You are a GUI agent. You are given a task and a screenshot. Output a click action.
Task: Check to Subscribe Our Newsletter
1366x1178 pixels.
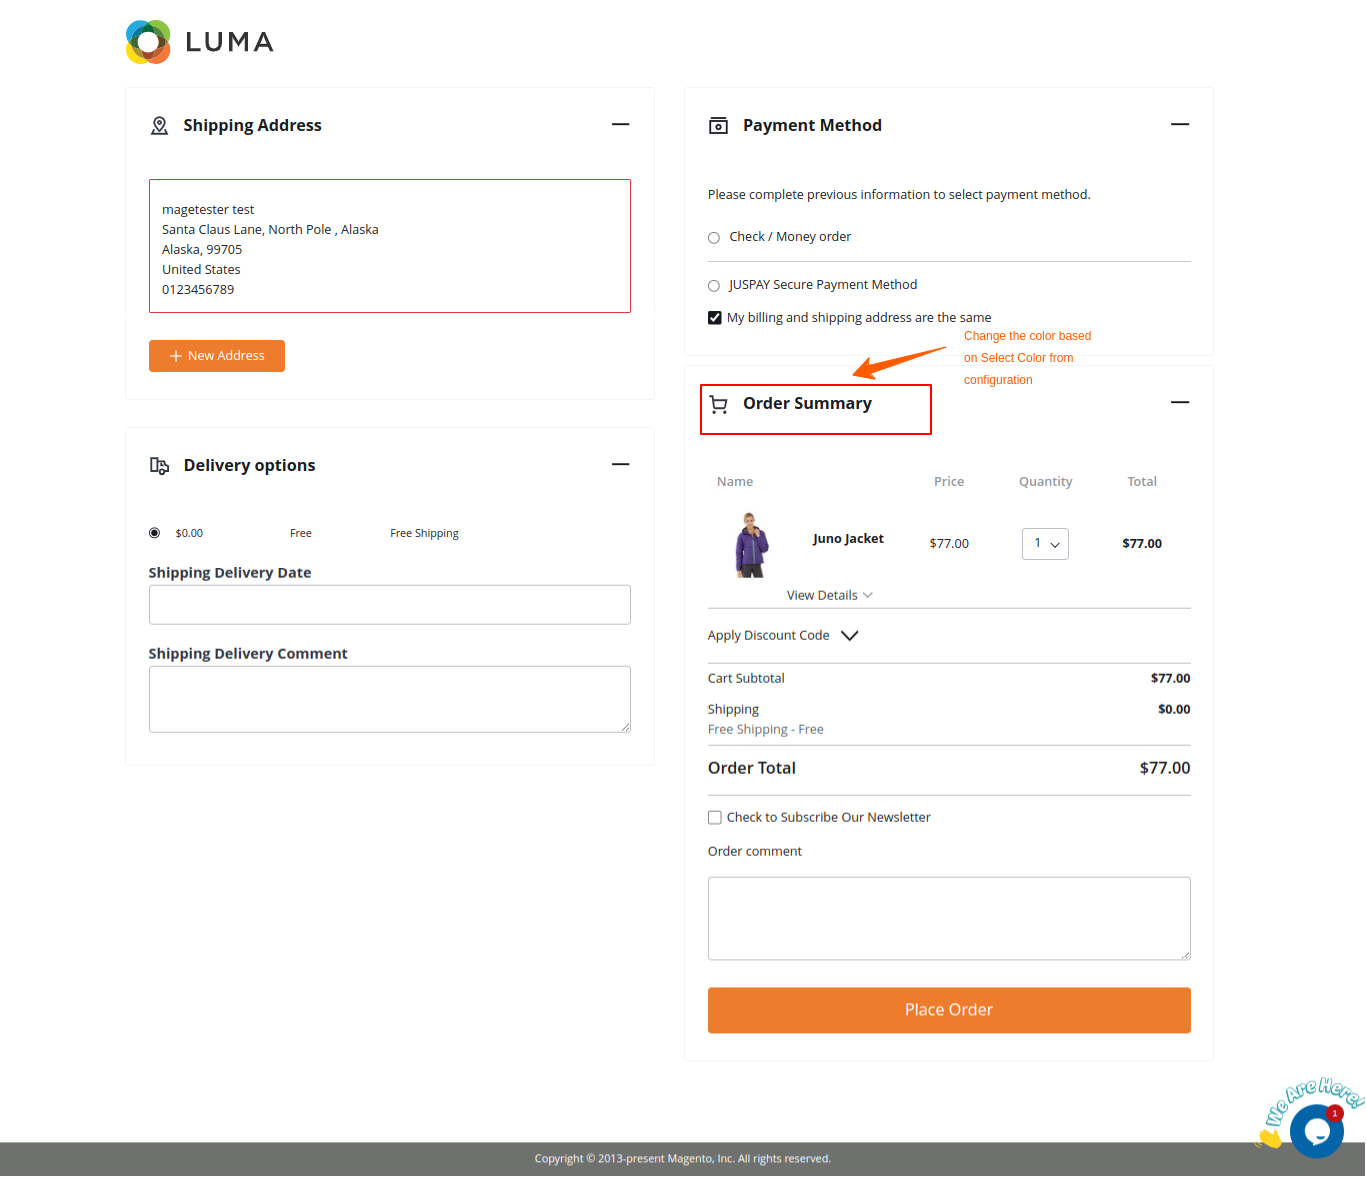[x=714, y=817]
